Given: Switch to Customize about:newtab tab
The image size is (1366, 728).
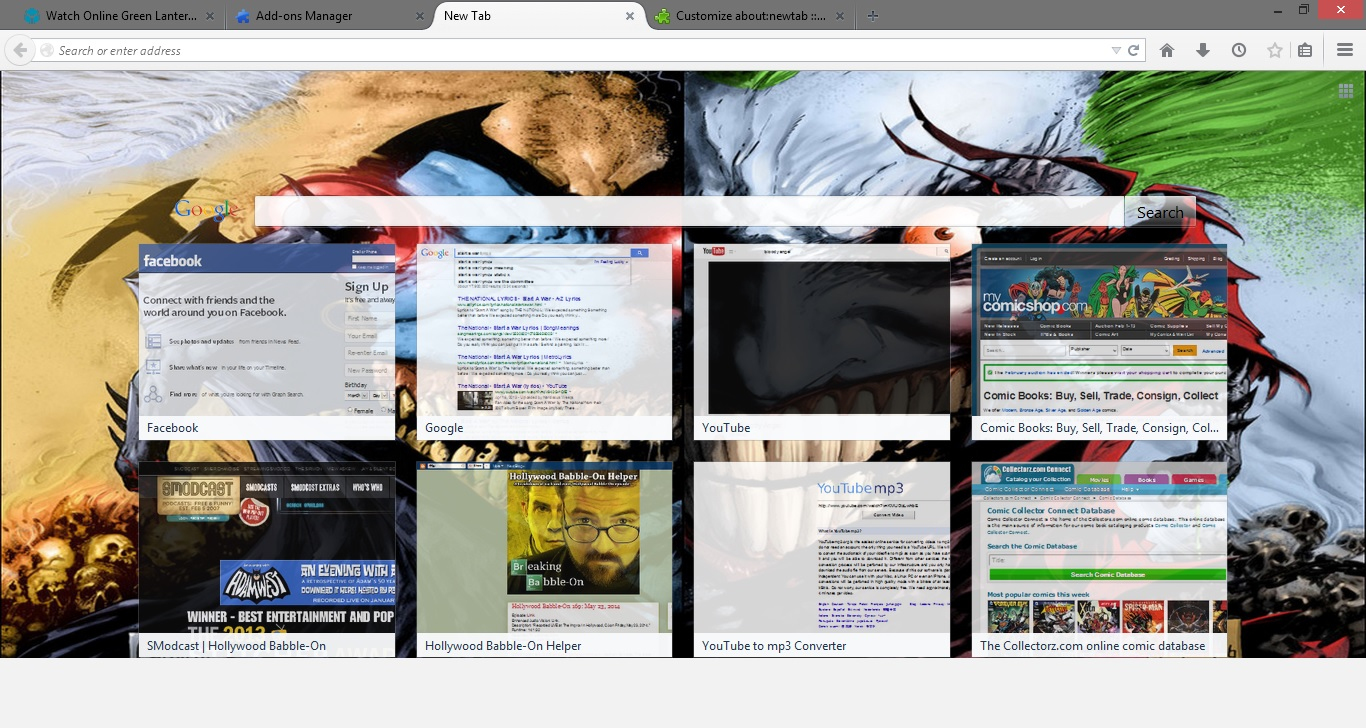Looking at the screenshot, I should pos(750,16).
